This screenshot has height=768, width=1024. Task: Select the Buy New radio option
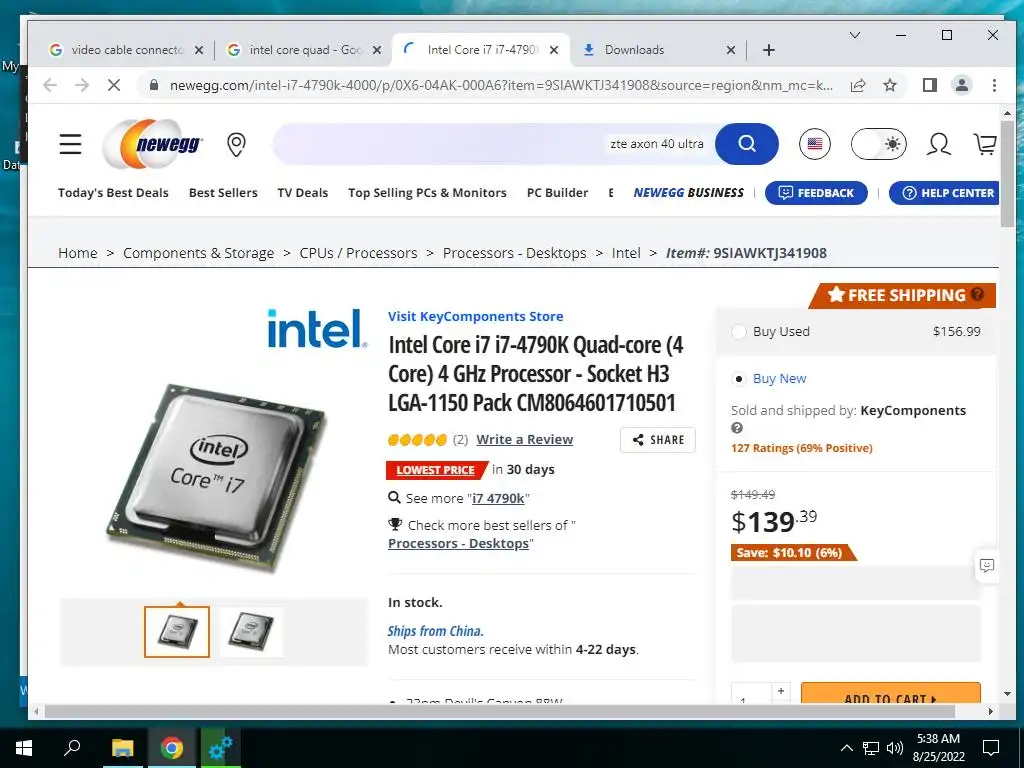click(739, 379)
